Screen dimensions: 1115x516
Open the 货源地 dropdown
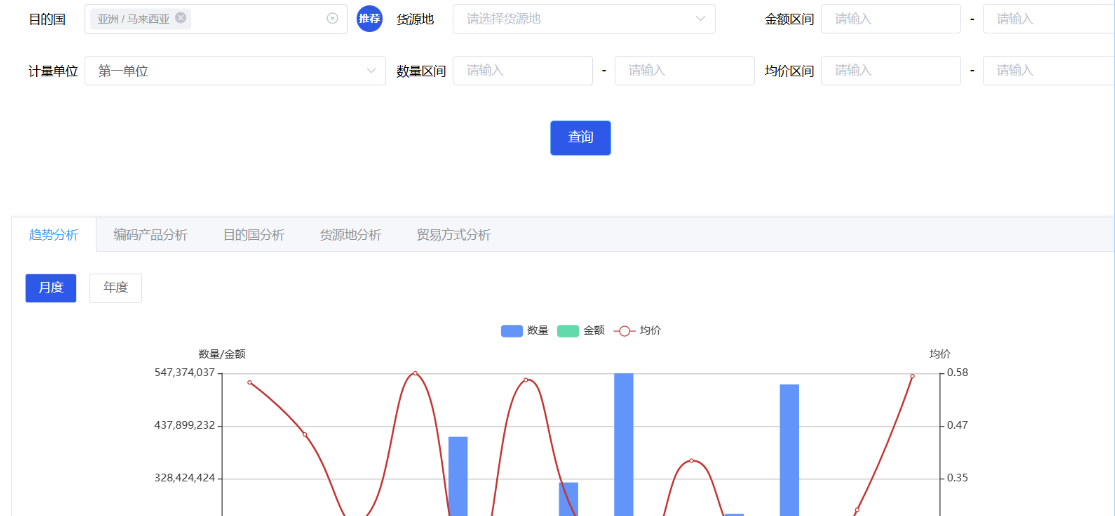584,19
